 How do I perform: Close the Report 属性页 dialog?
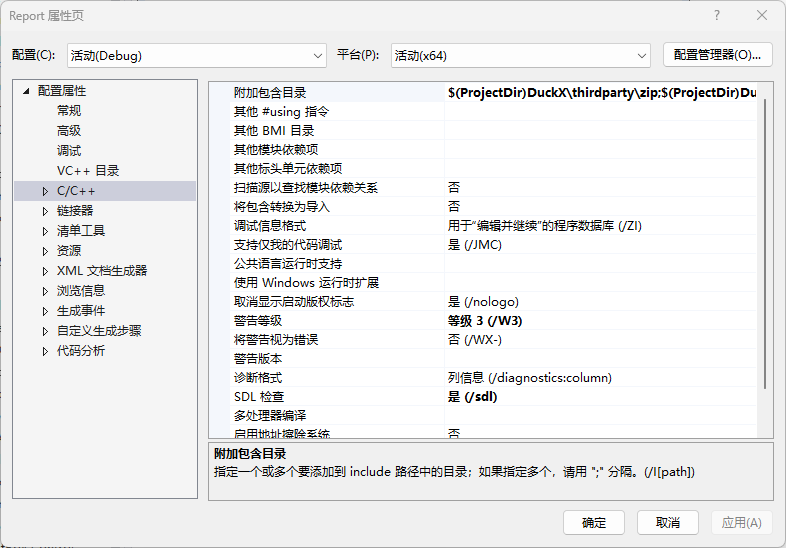(762, 16)
